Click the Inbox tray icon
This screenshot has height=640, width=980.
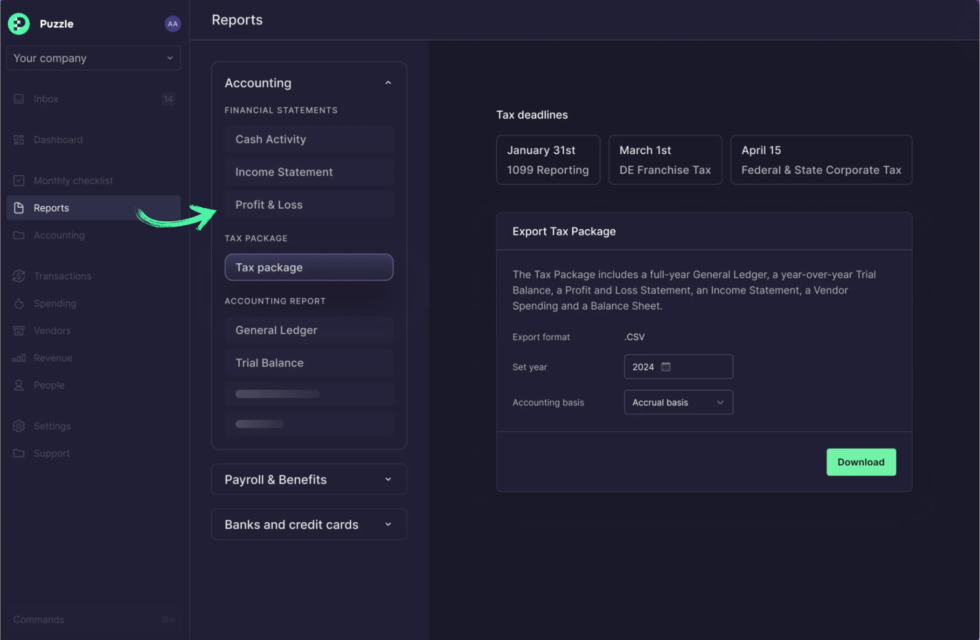[x=19, y=99]
